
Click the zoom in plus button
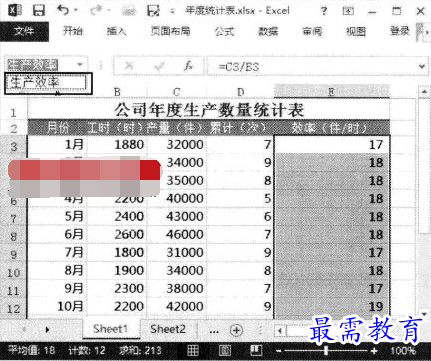(x=374, y=351)
